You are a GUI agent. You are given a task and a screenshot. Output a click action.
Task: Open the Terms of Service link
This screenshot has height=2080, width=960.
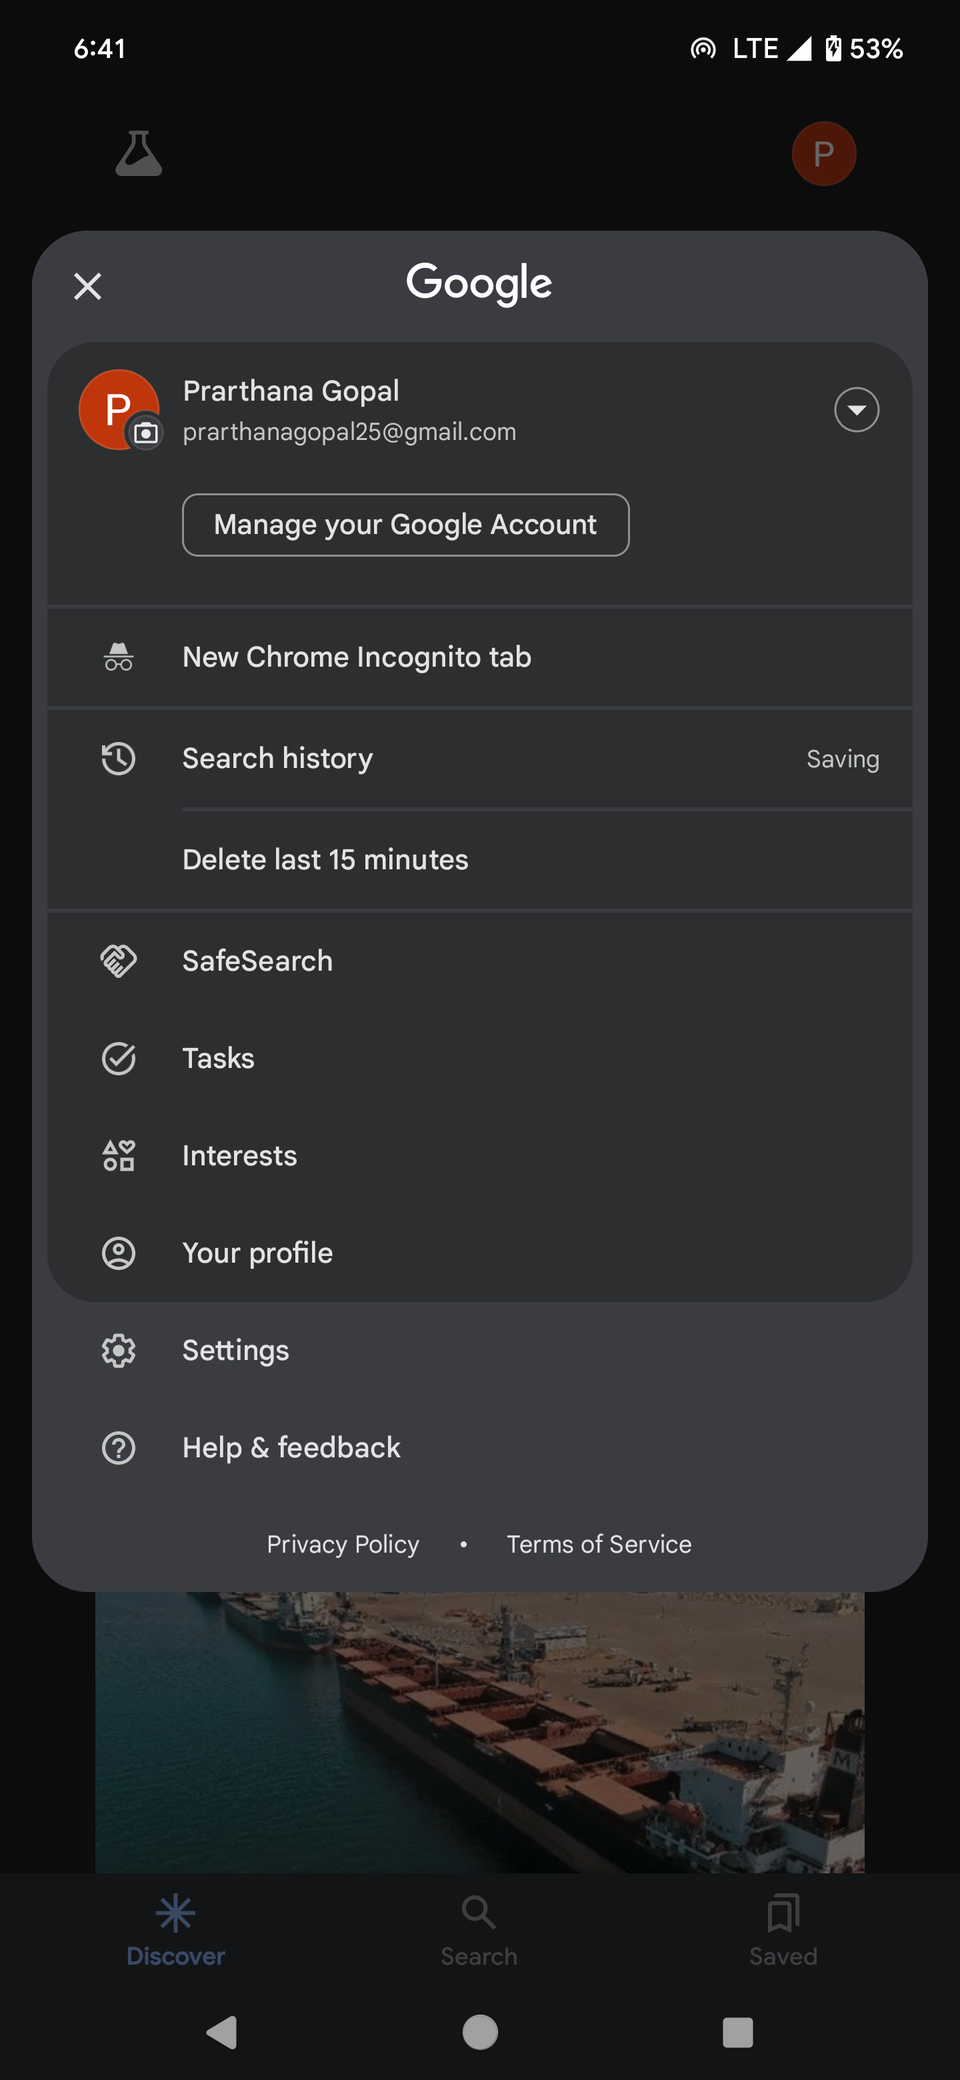[599, 1545]
